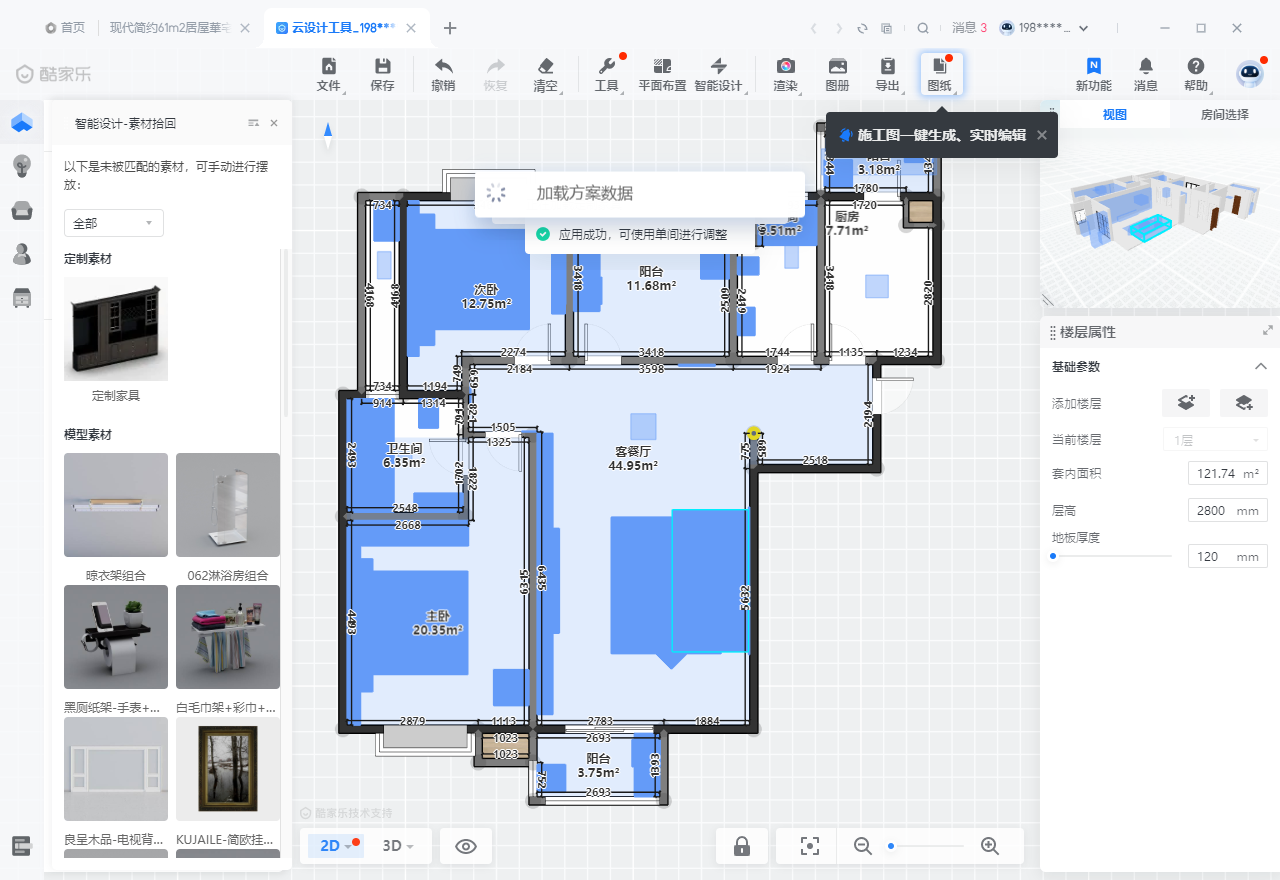The width and height of the screenshot is (1280, 880).
Task: Click the 客餐厅 44.95m² room label
Action: (632, 458)
